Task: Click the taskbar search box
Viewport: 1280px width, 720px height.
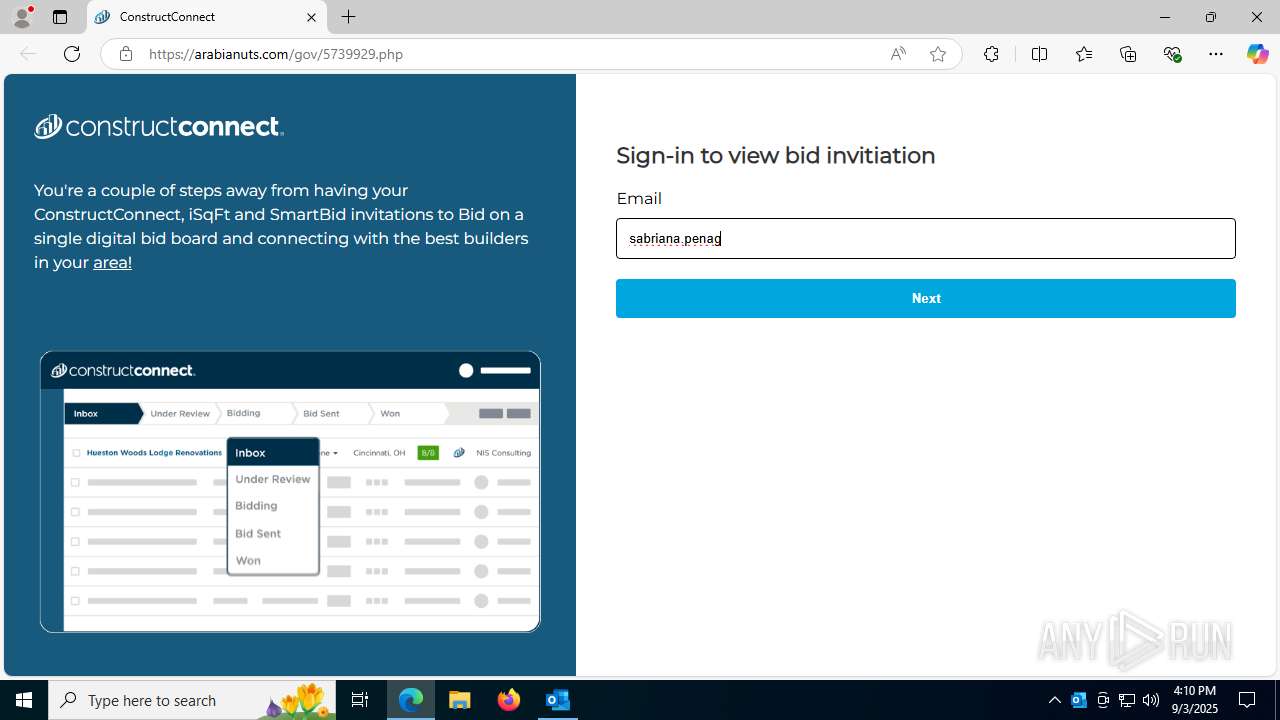Action: pos(192,700)
